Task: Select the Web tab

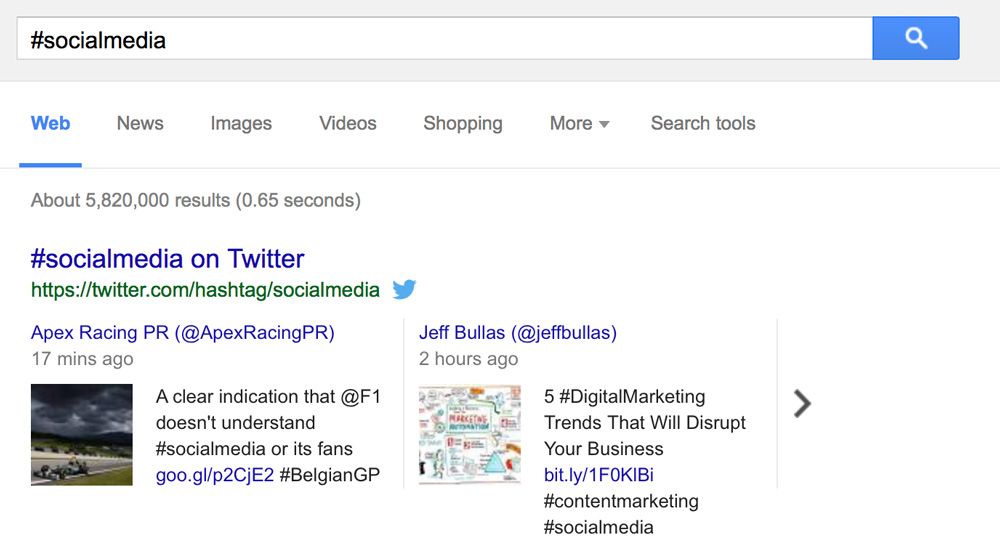Action: point(50,123)
